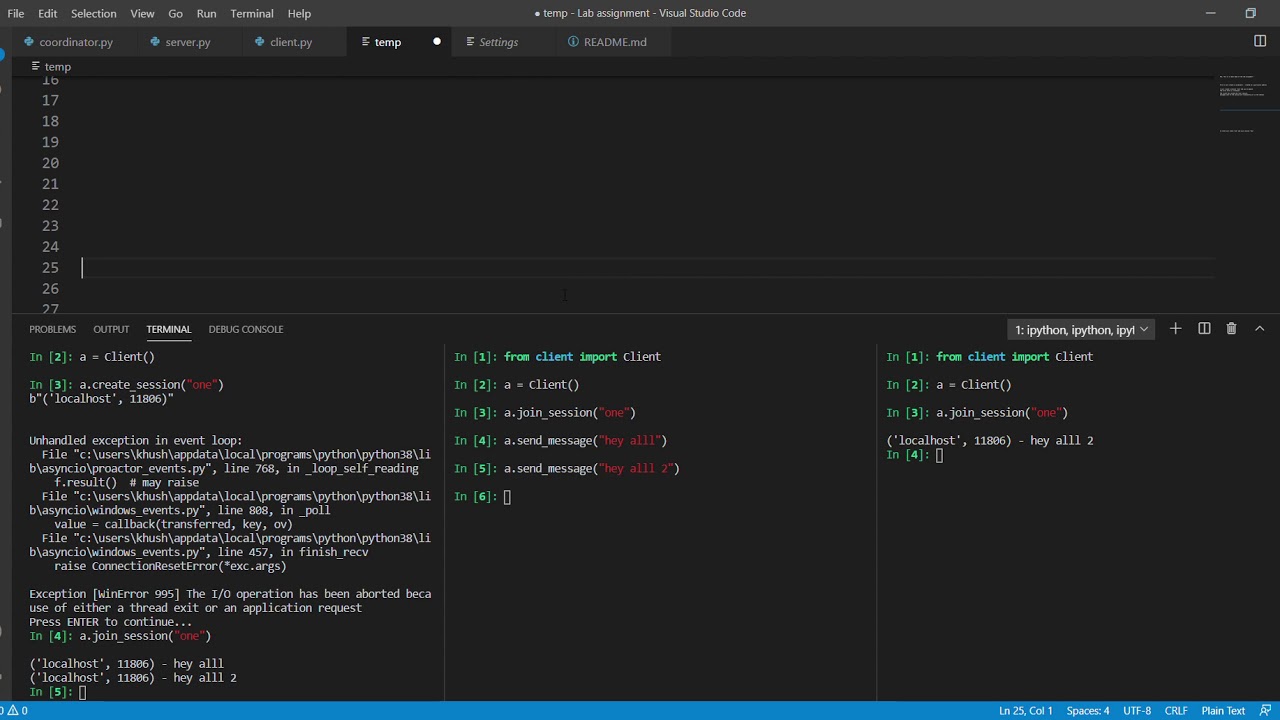Switch to the client.py tab

290,42
